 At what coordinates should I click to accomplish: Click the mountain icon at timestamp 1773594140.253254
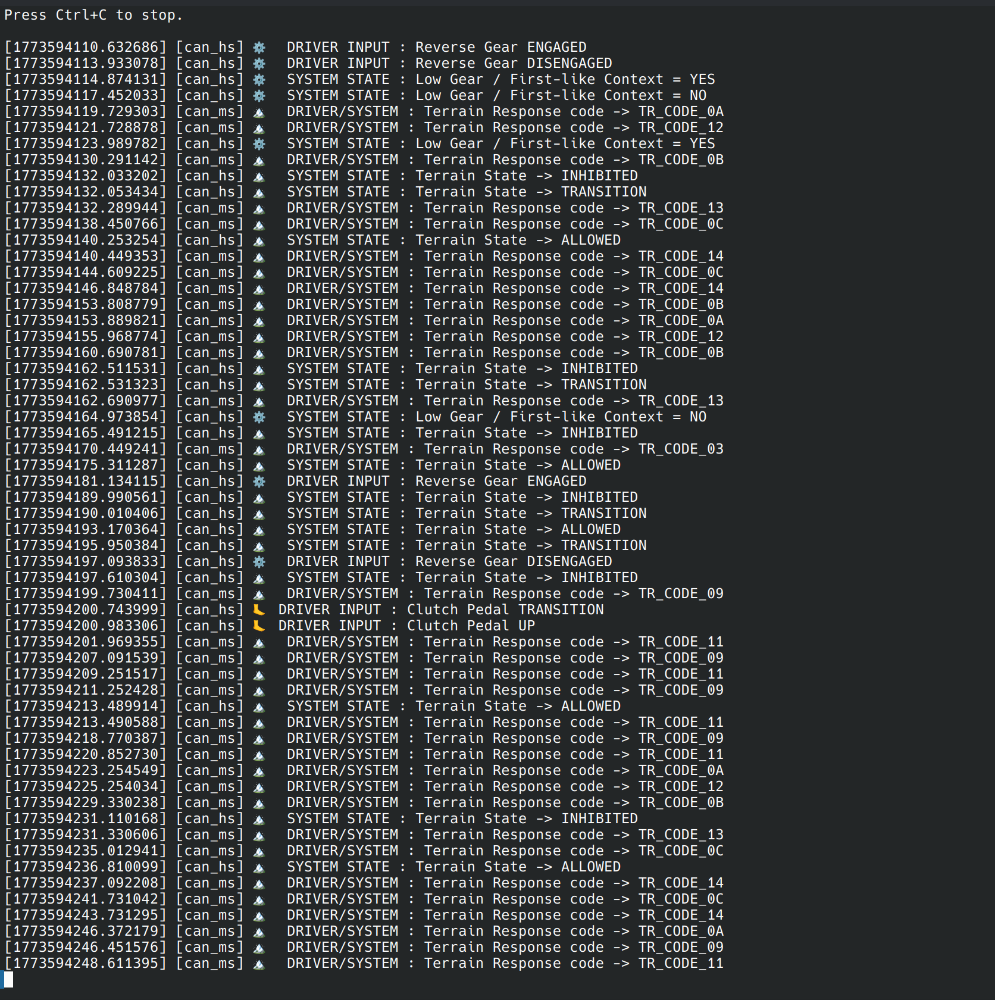(259, 240)
